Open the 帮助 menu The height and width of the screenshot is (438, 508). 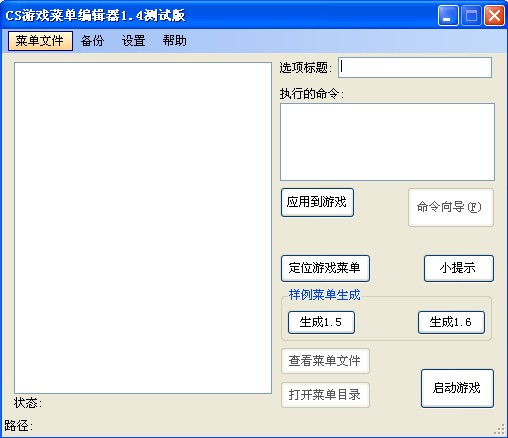174,41
